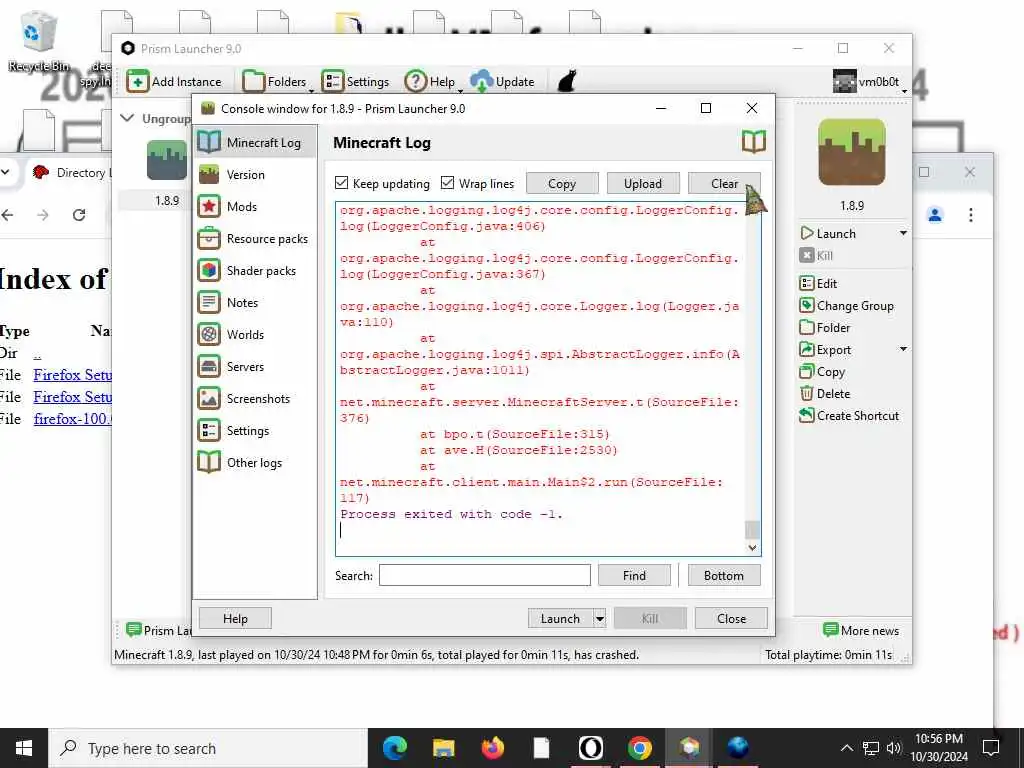Click the browser reload button
Viewport: 1024px width, 768px height.
click(79, 214)
